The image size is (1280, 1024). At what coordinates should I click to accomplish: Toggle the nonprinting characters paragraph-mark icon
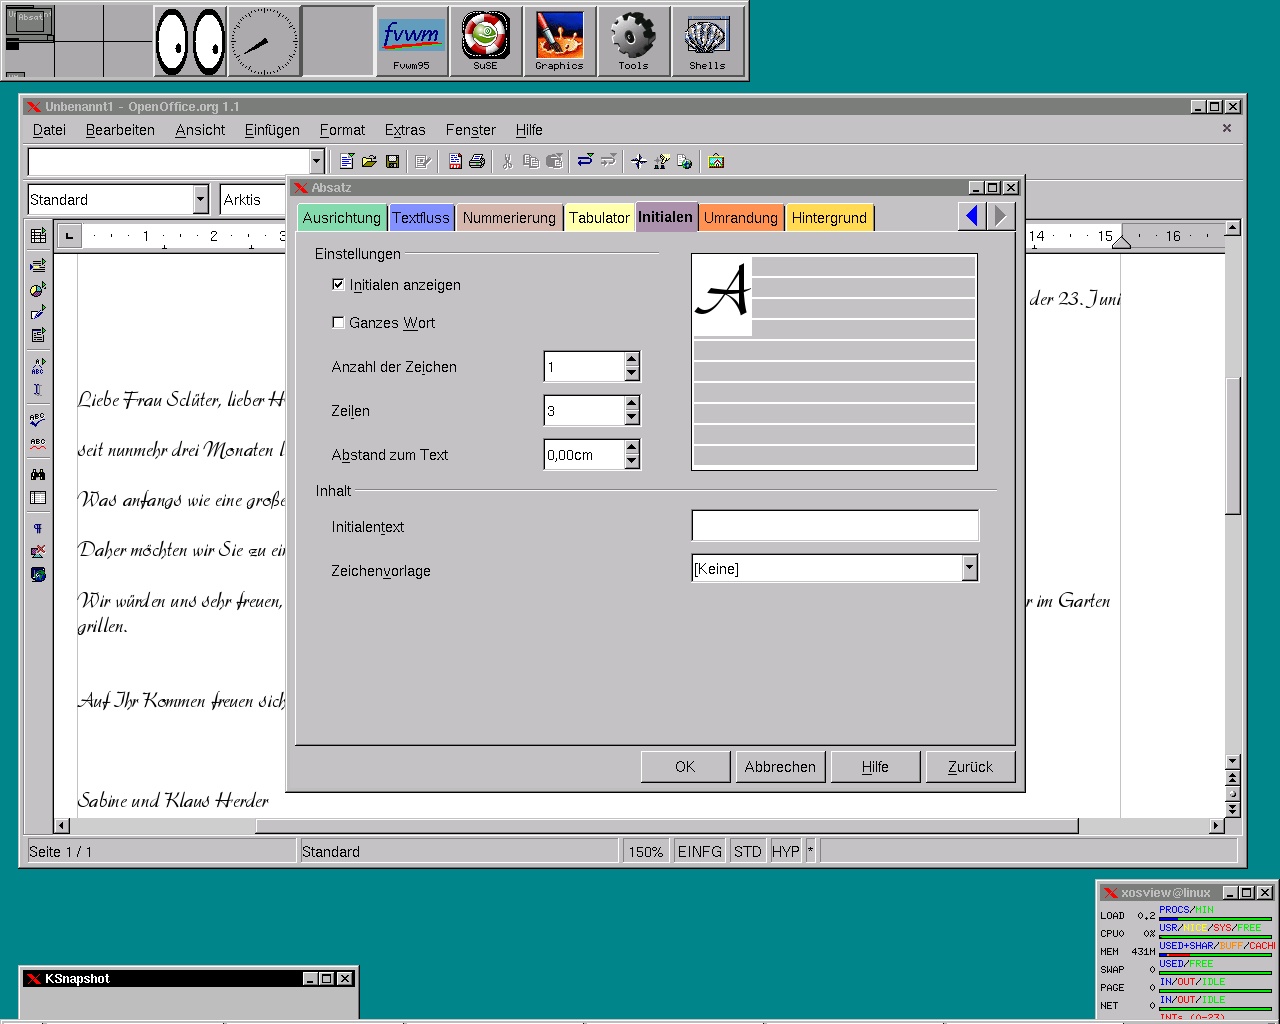38,528
